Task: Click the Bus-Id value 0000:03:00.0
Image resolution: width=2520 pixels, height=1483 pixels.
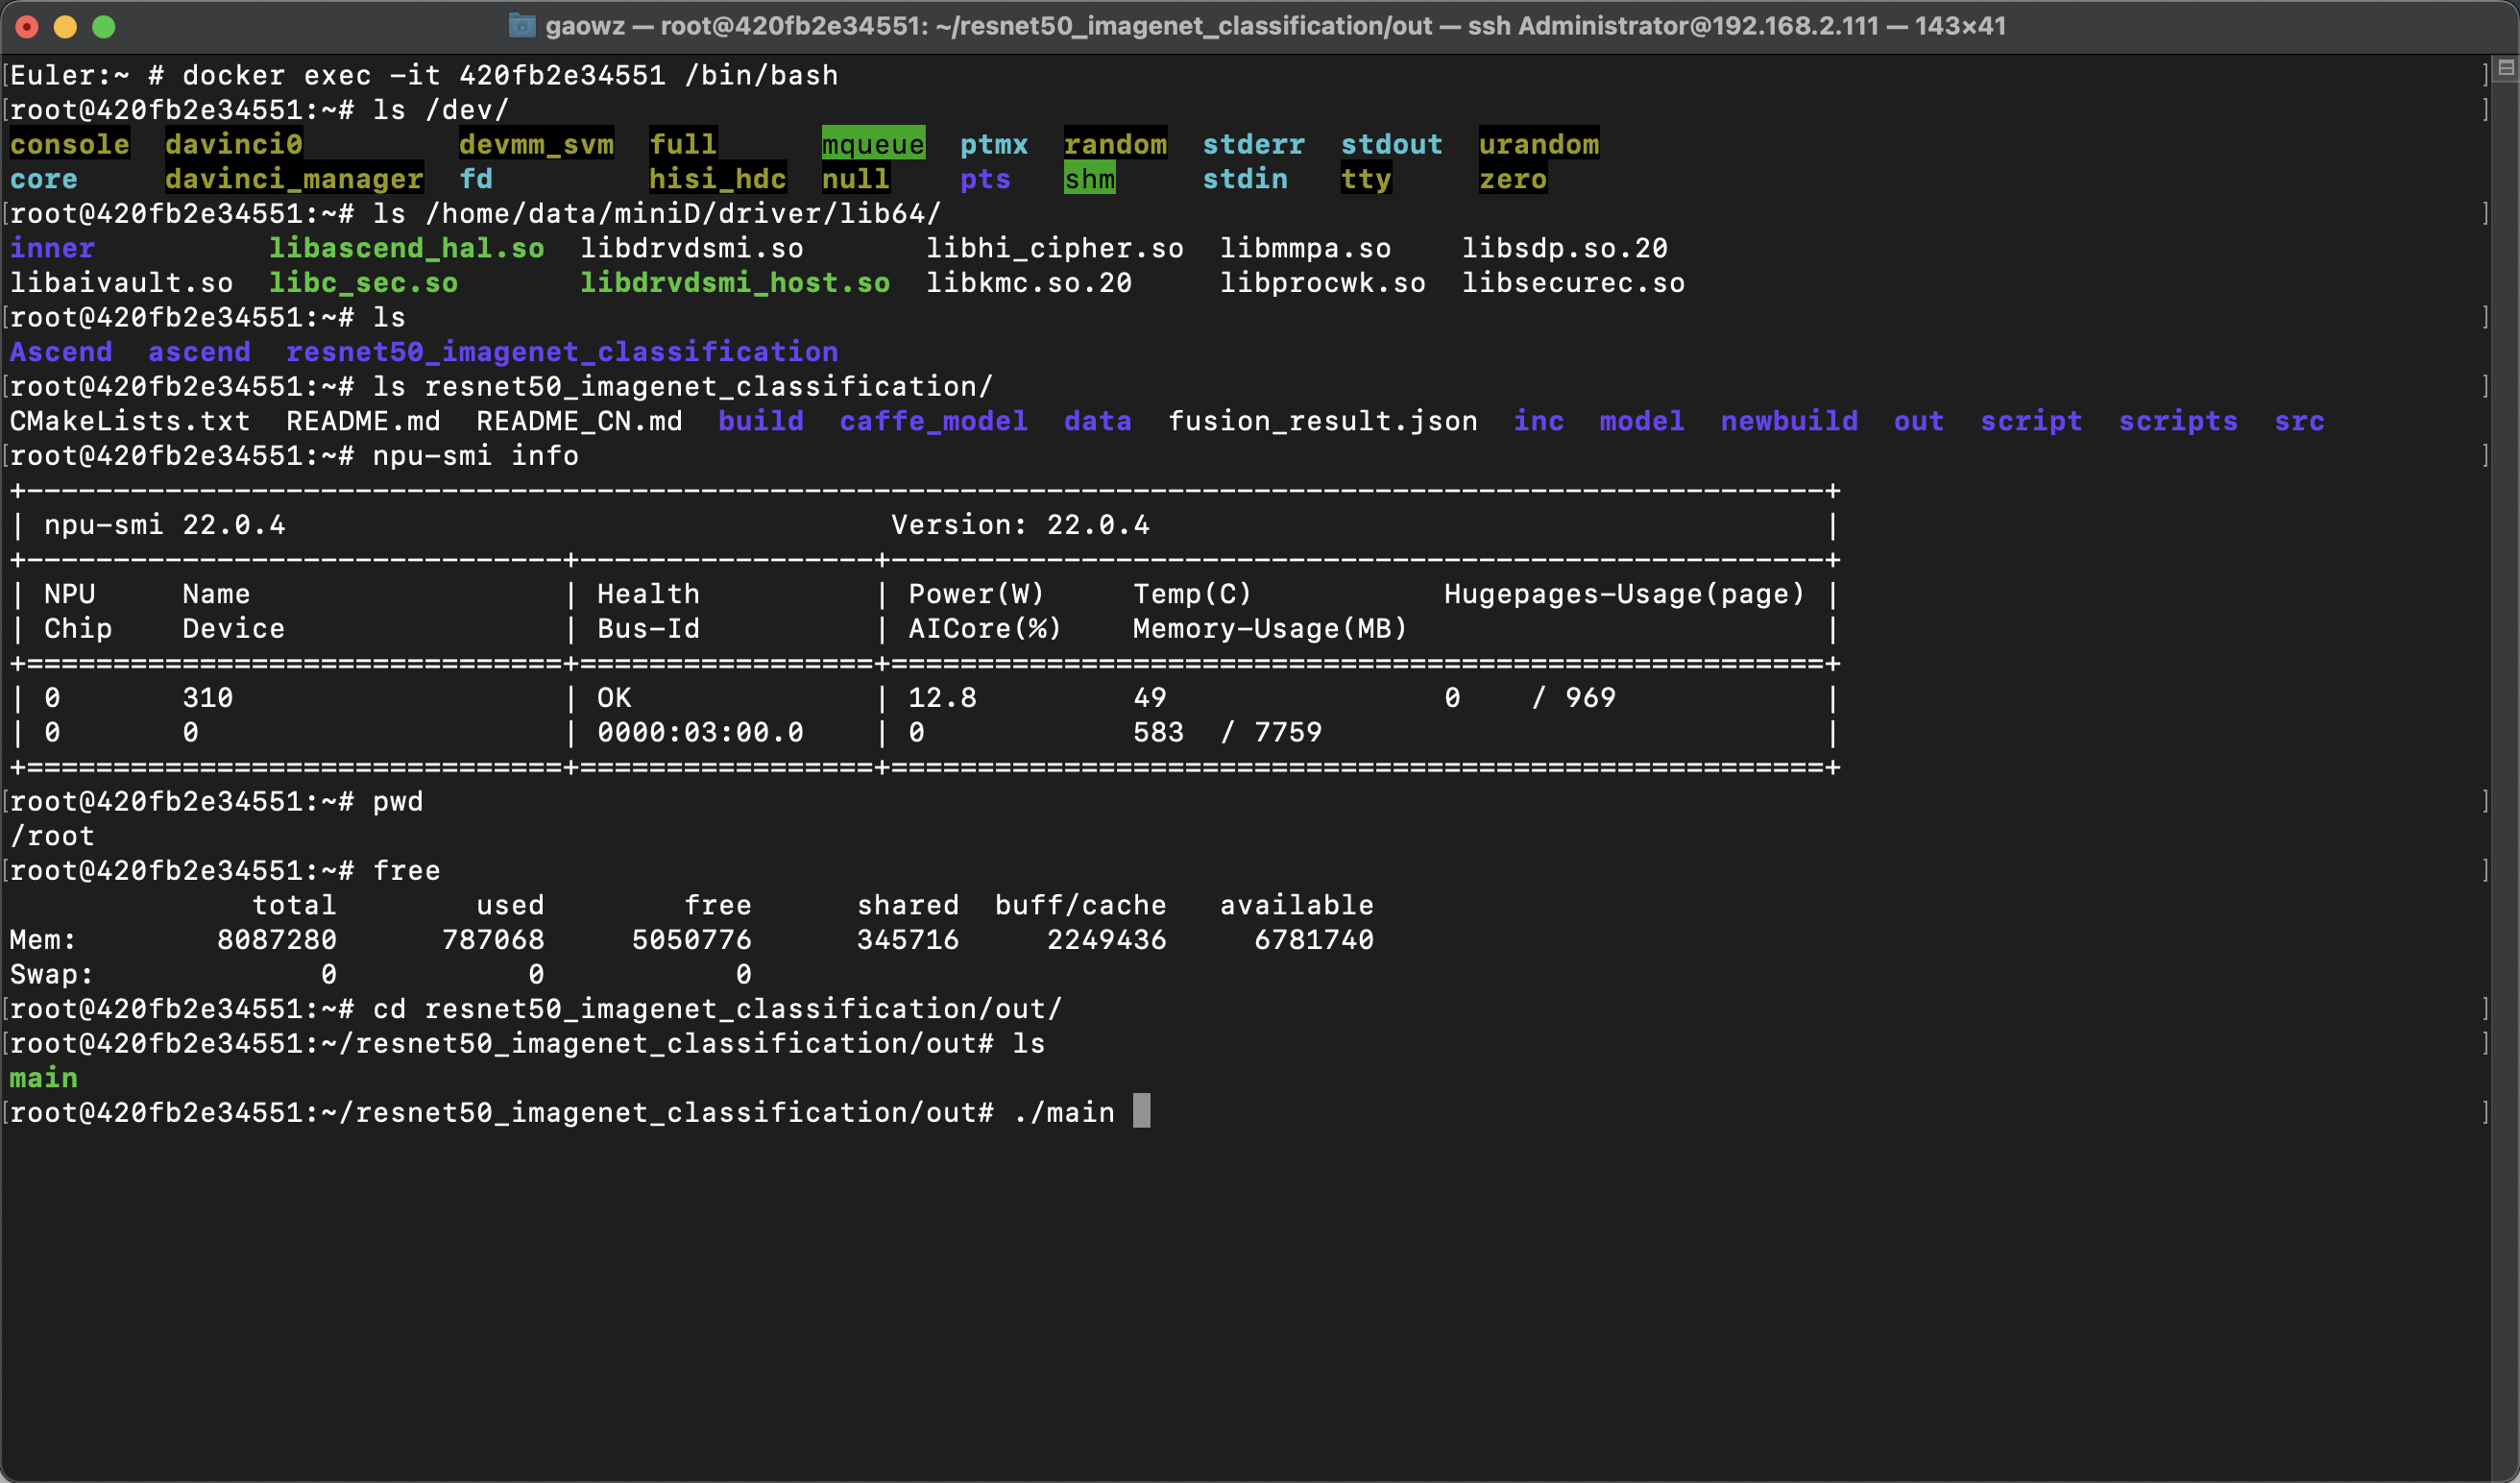Action: point(700,732)
